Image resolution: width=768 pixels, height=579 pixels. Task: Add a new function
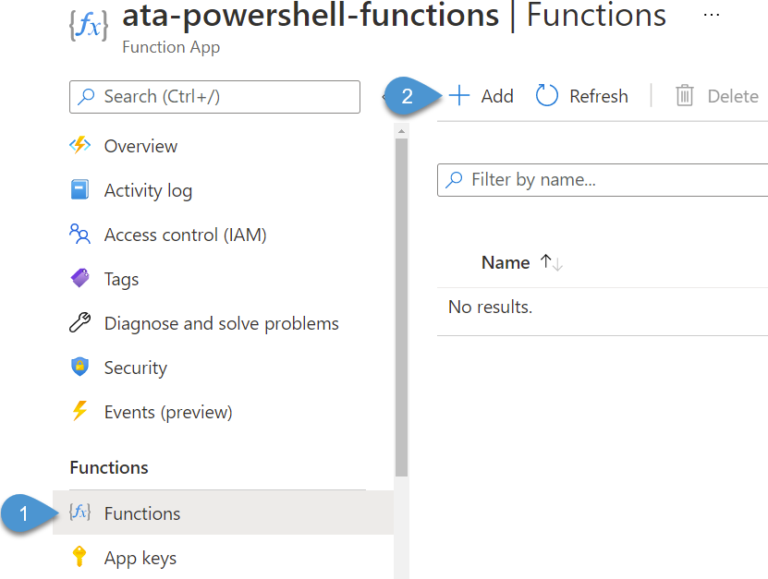(x=481, y=96)
